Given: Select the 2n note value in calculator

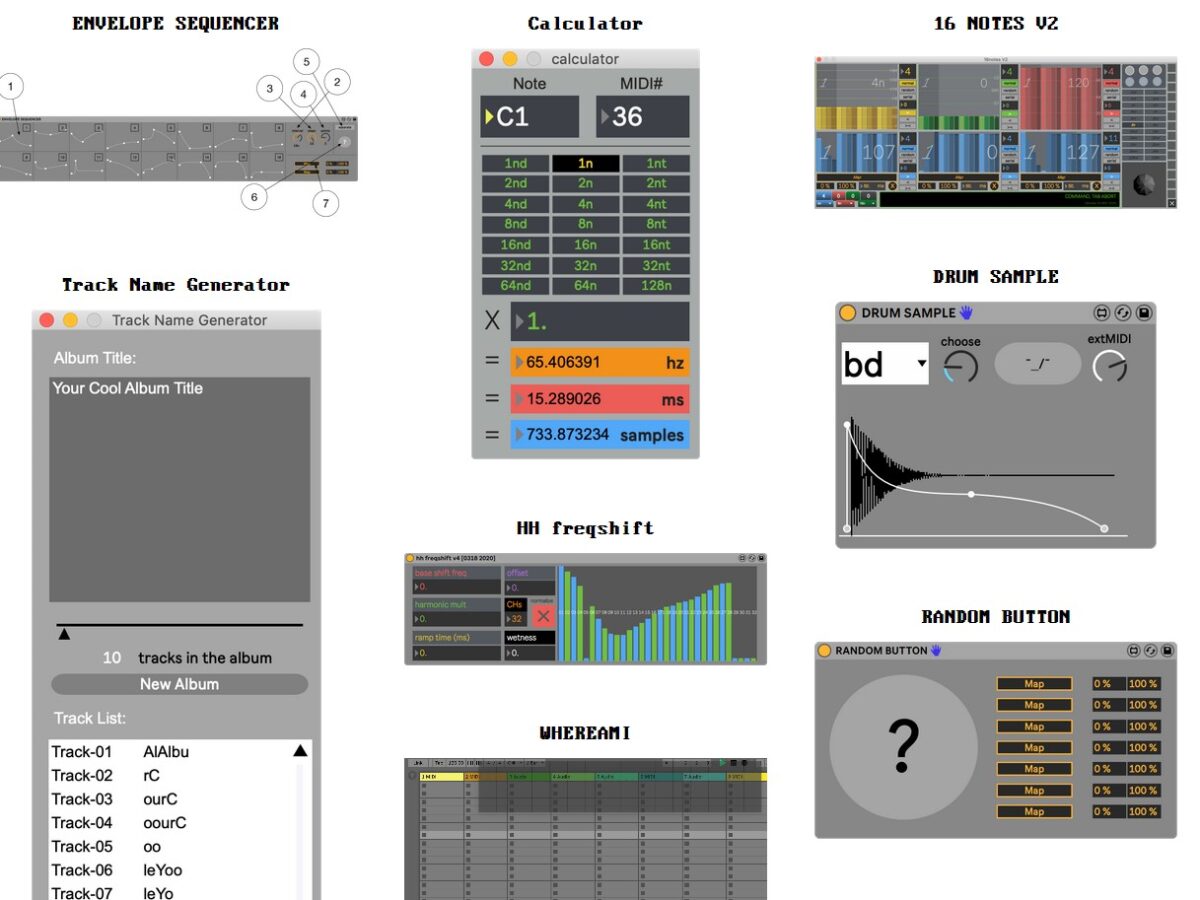Looking at the screenshot, I should click(x=586, y=183).
